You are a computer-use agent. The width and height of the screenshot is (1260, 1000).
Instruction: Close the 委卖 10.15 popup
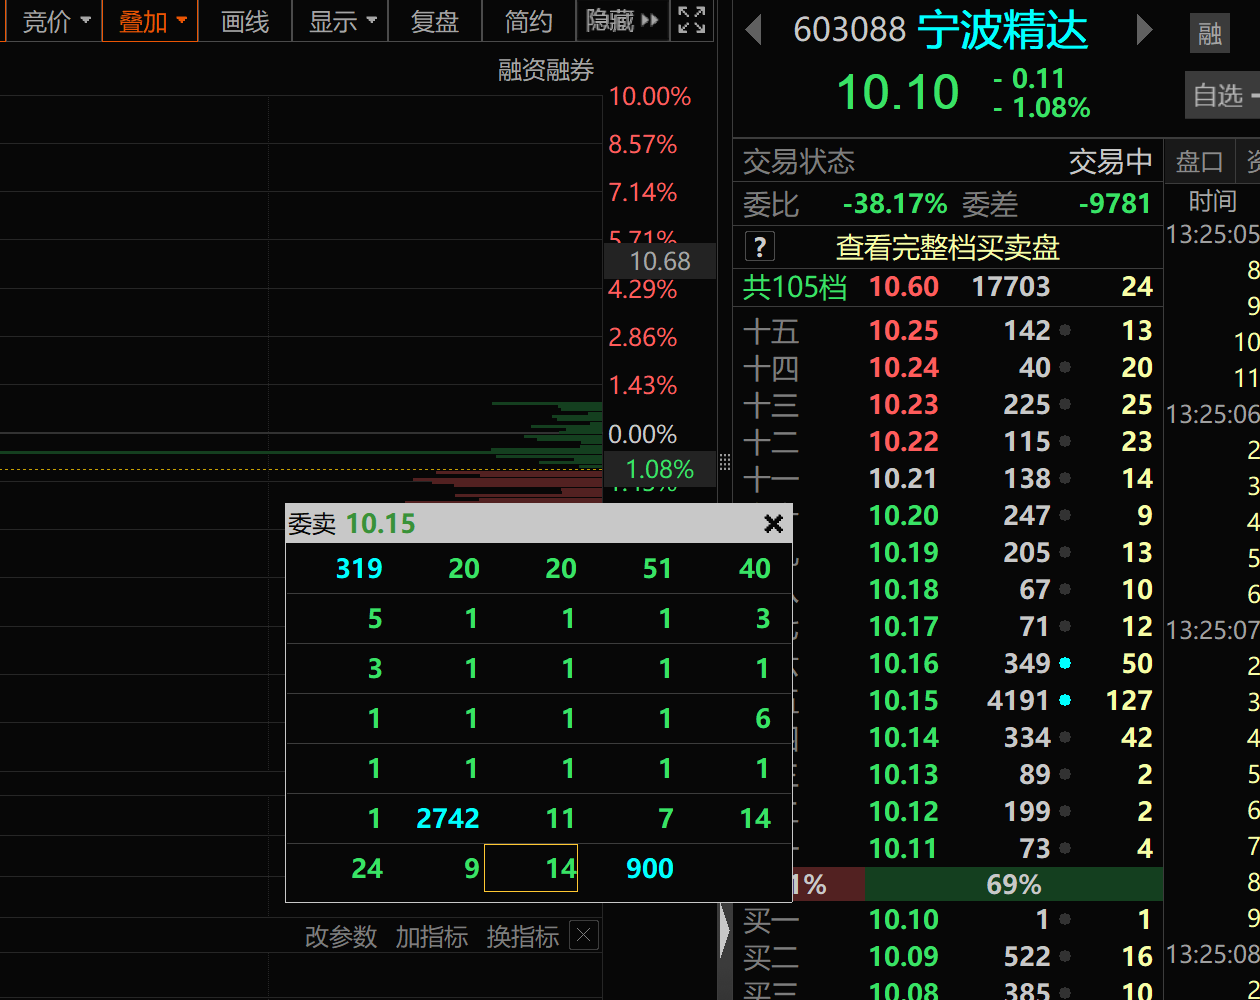[773, 524]
